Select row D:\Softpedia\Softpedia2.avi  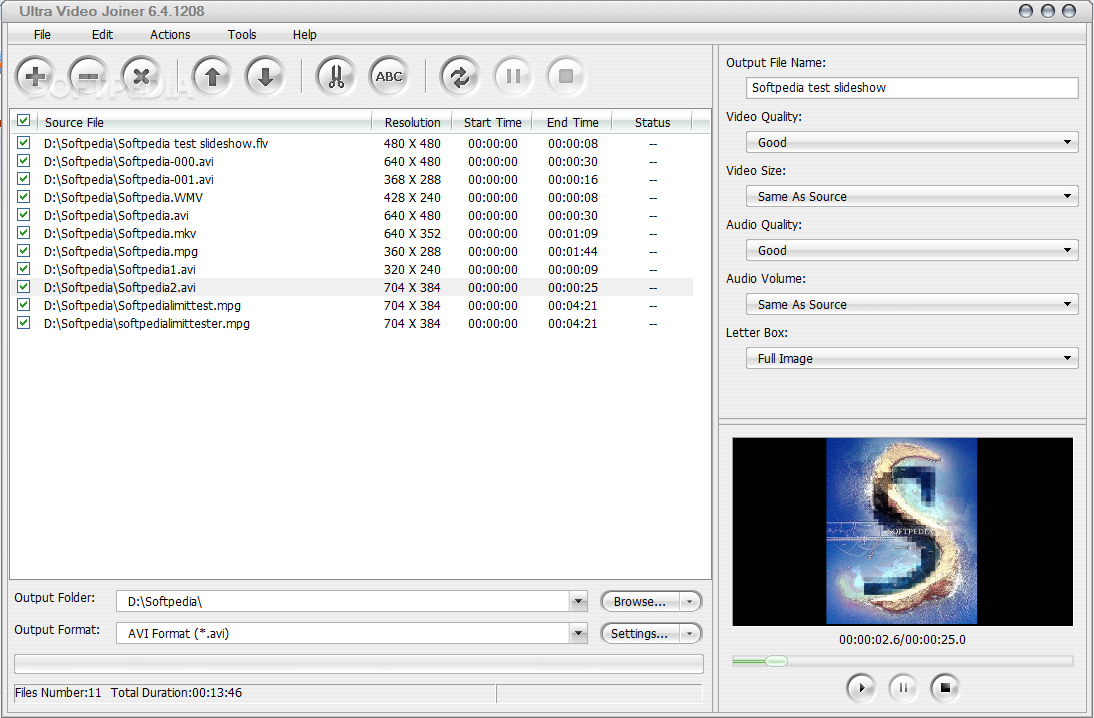tap(352, 287)
